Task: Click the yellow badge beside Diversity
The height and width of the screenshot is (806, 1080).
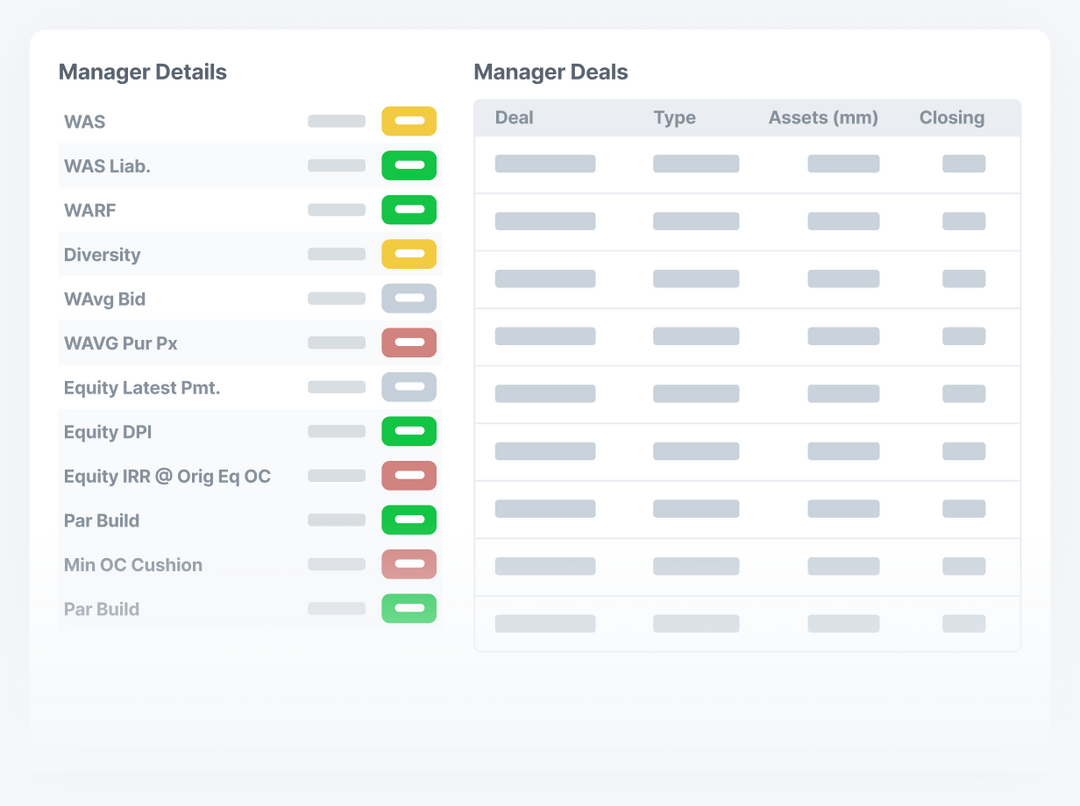Action: pos(409,254)
